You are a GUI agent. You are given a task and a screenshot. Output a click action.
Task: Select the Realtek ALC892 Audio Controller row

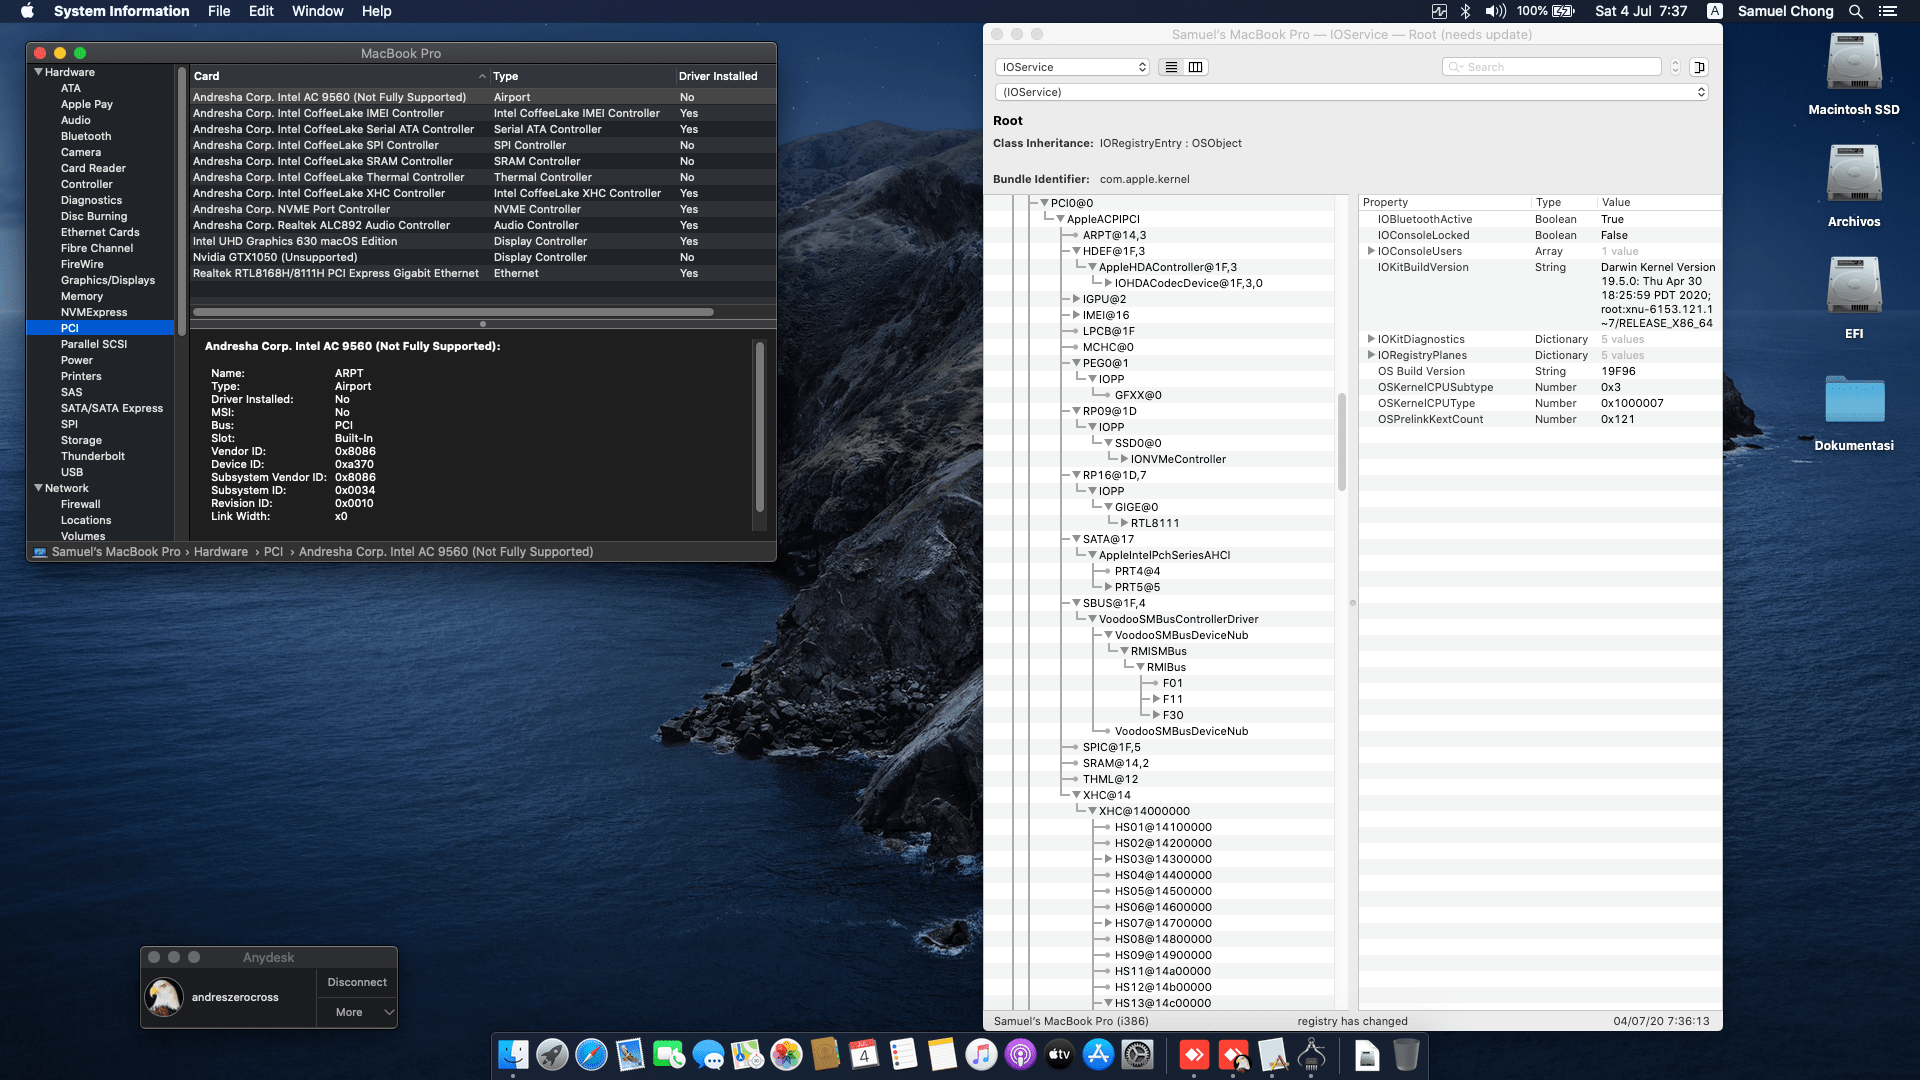click(x=483, y=225)
